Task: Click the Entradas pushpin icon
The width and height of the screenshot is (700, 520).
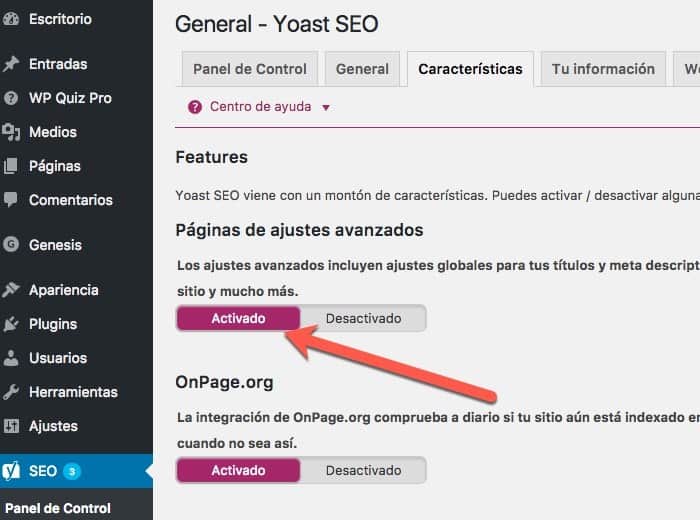Action: pos(11,64)
